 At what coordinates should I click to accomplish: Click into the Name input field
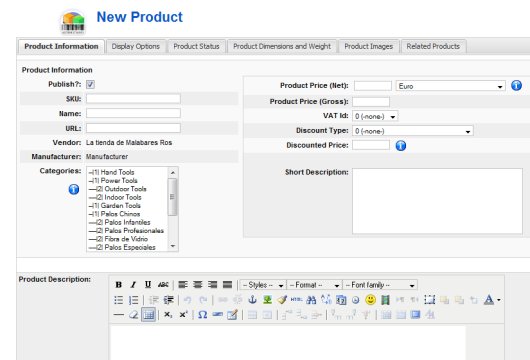tap(133, 113)
